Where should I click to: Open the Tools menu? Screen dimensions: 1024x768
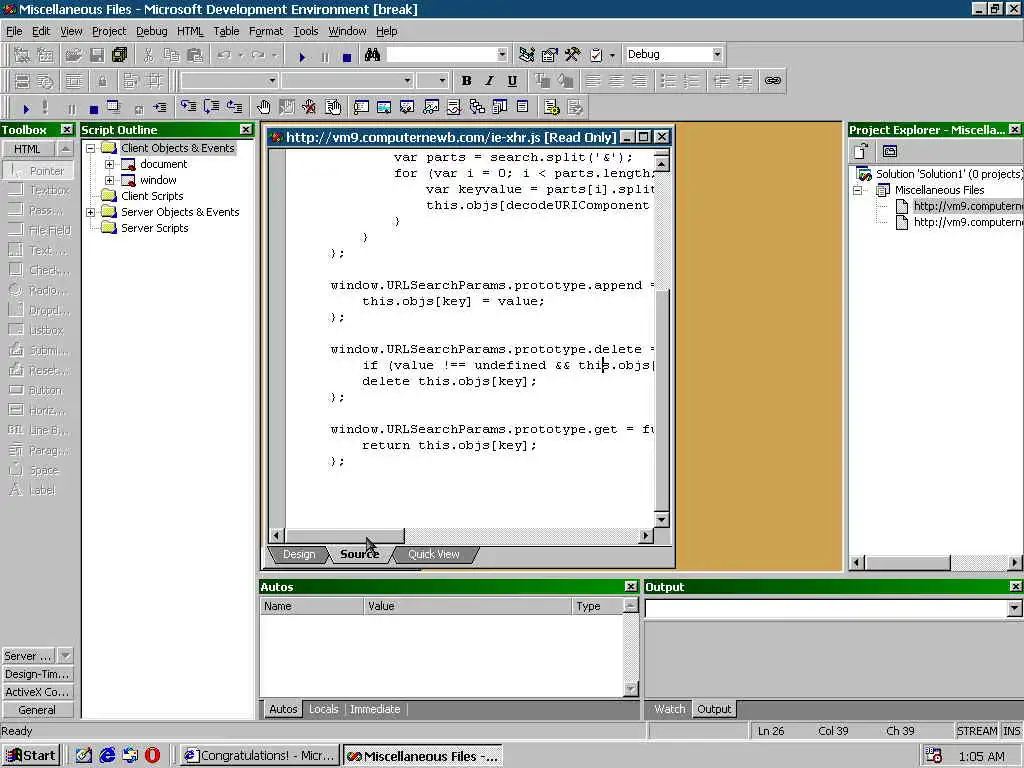tap(306, 31)
